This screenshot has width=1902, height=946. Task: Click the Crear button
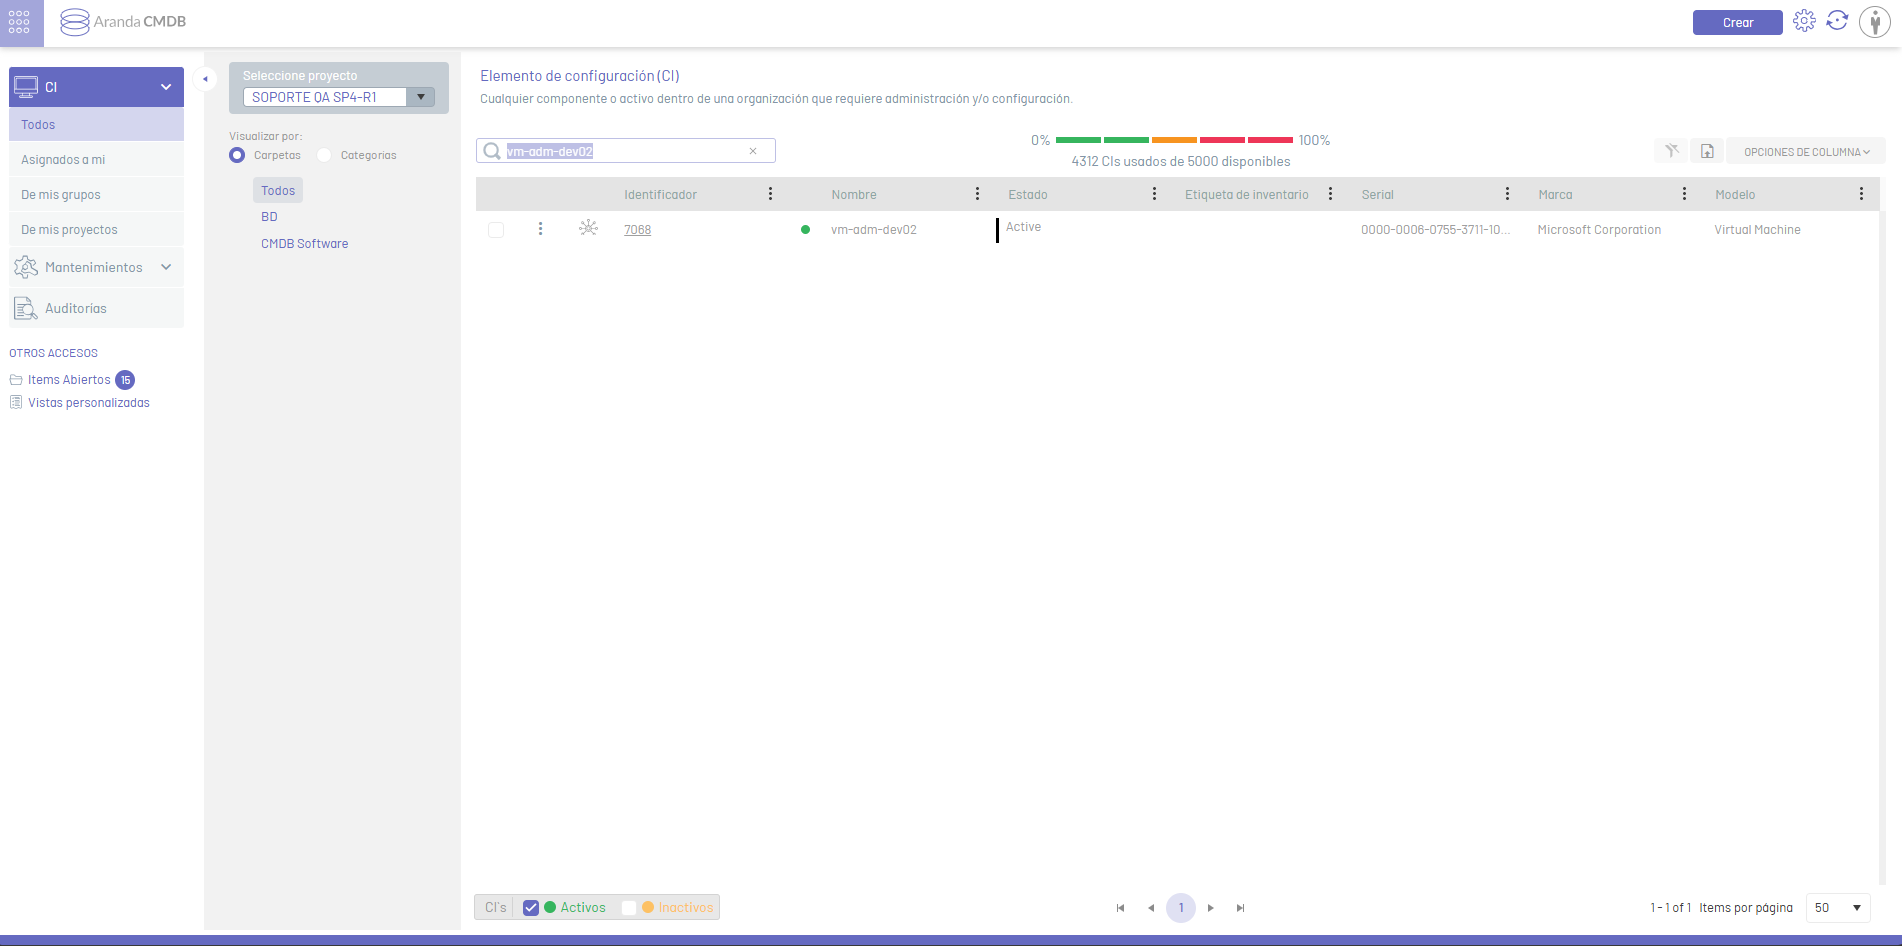pos(1737,22)
